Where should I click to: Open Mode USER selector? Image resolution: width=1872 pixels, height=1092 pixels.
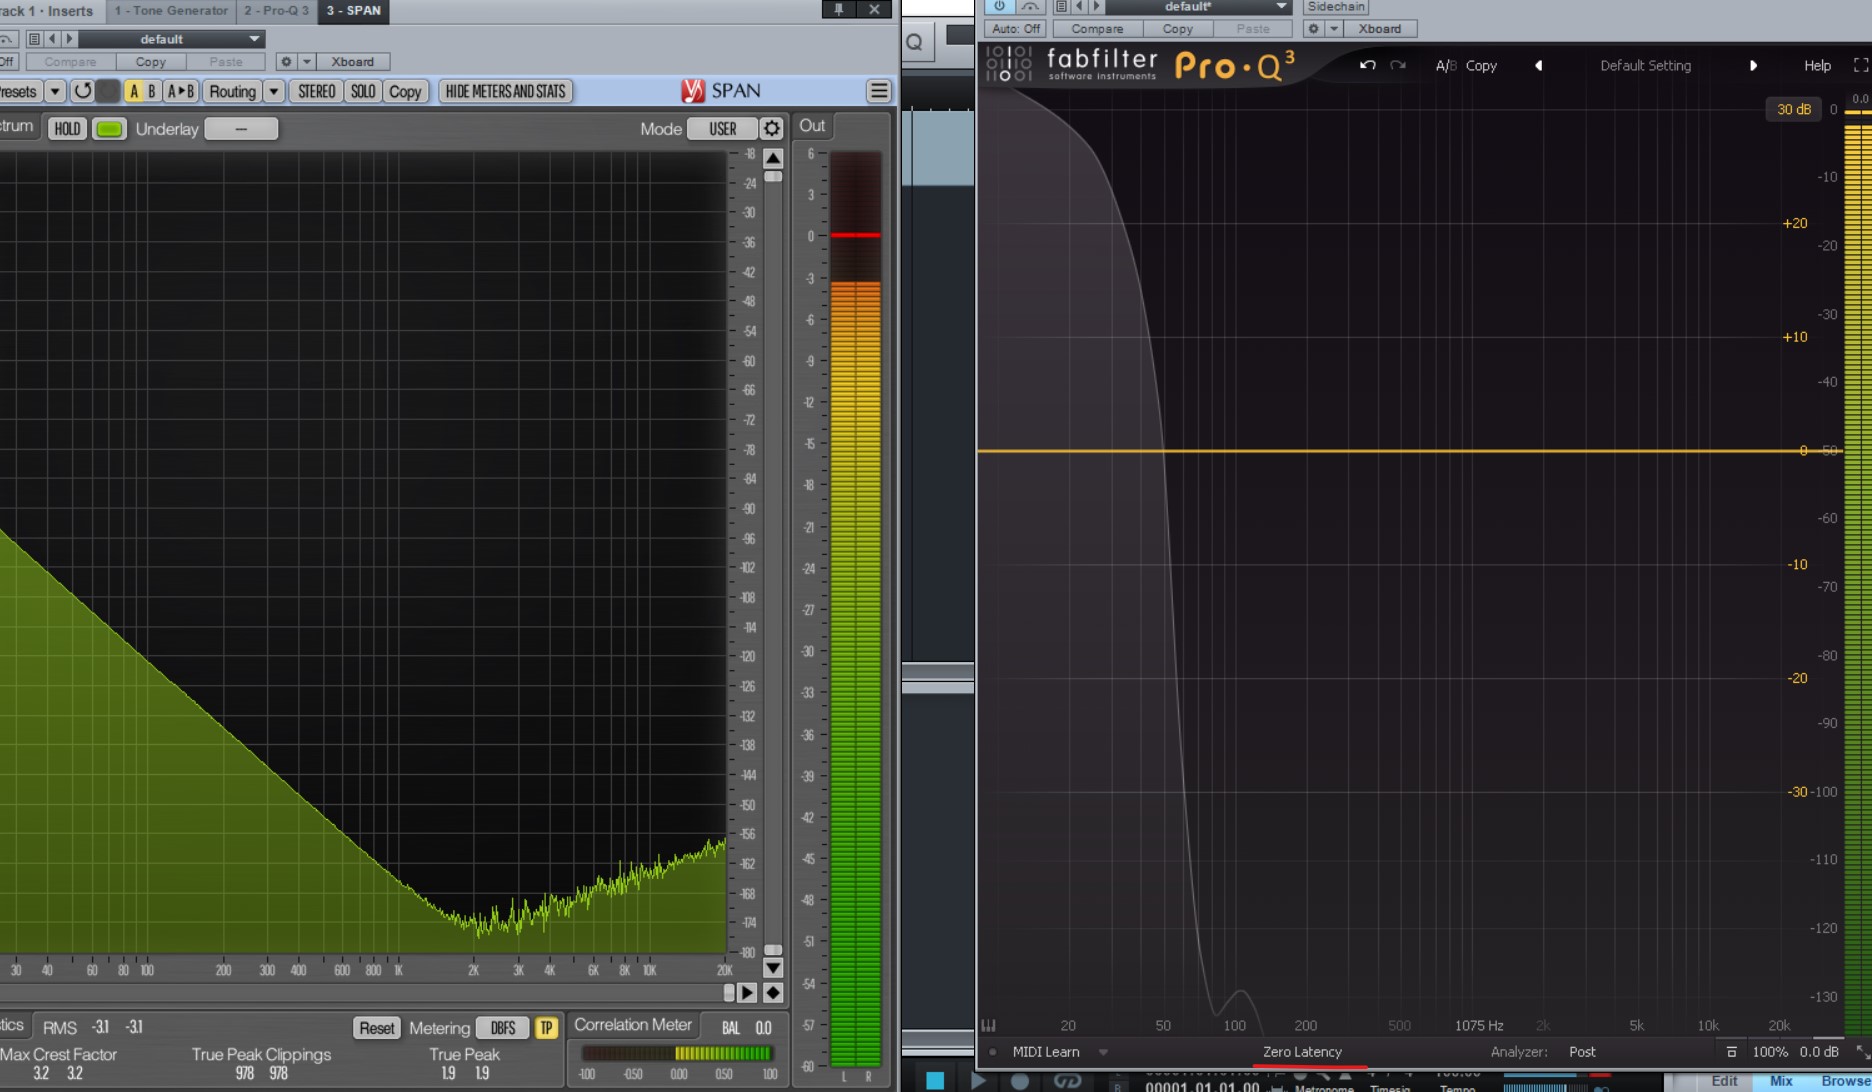(722, 129)
